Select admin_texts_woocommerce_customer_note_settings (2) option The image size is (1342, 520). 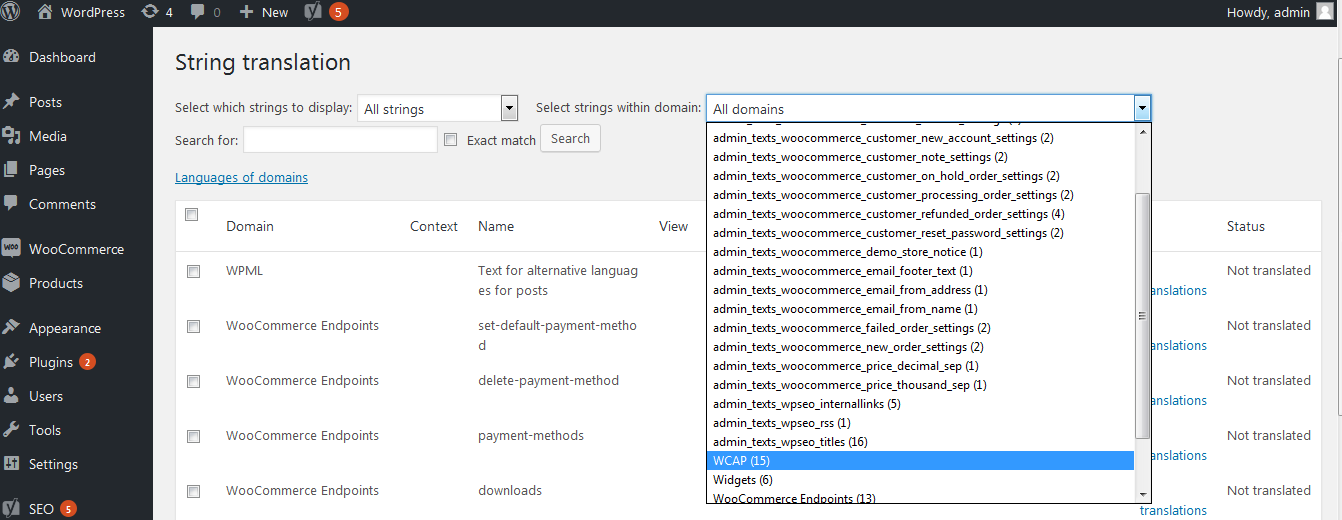coord(920,156)
